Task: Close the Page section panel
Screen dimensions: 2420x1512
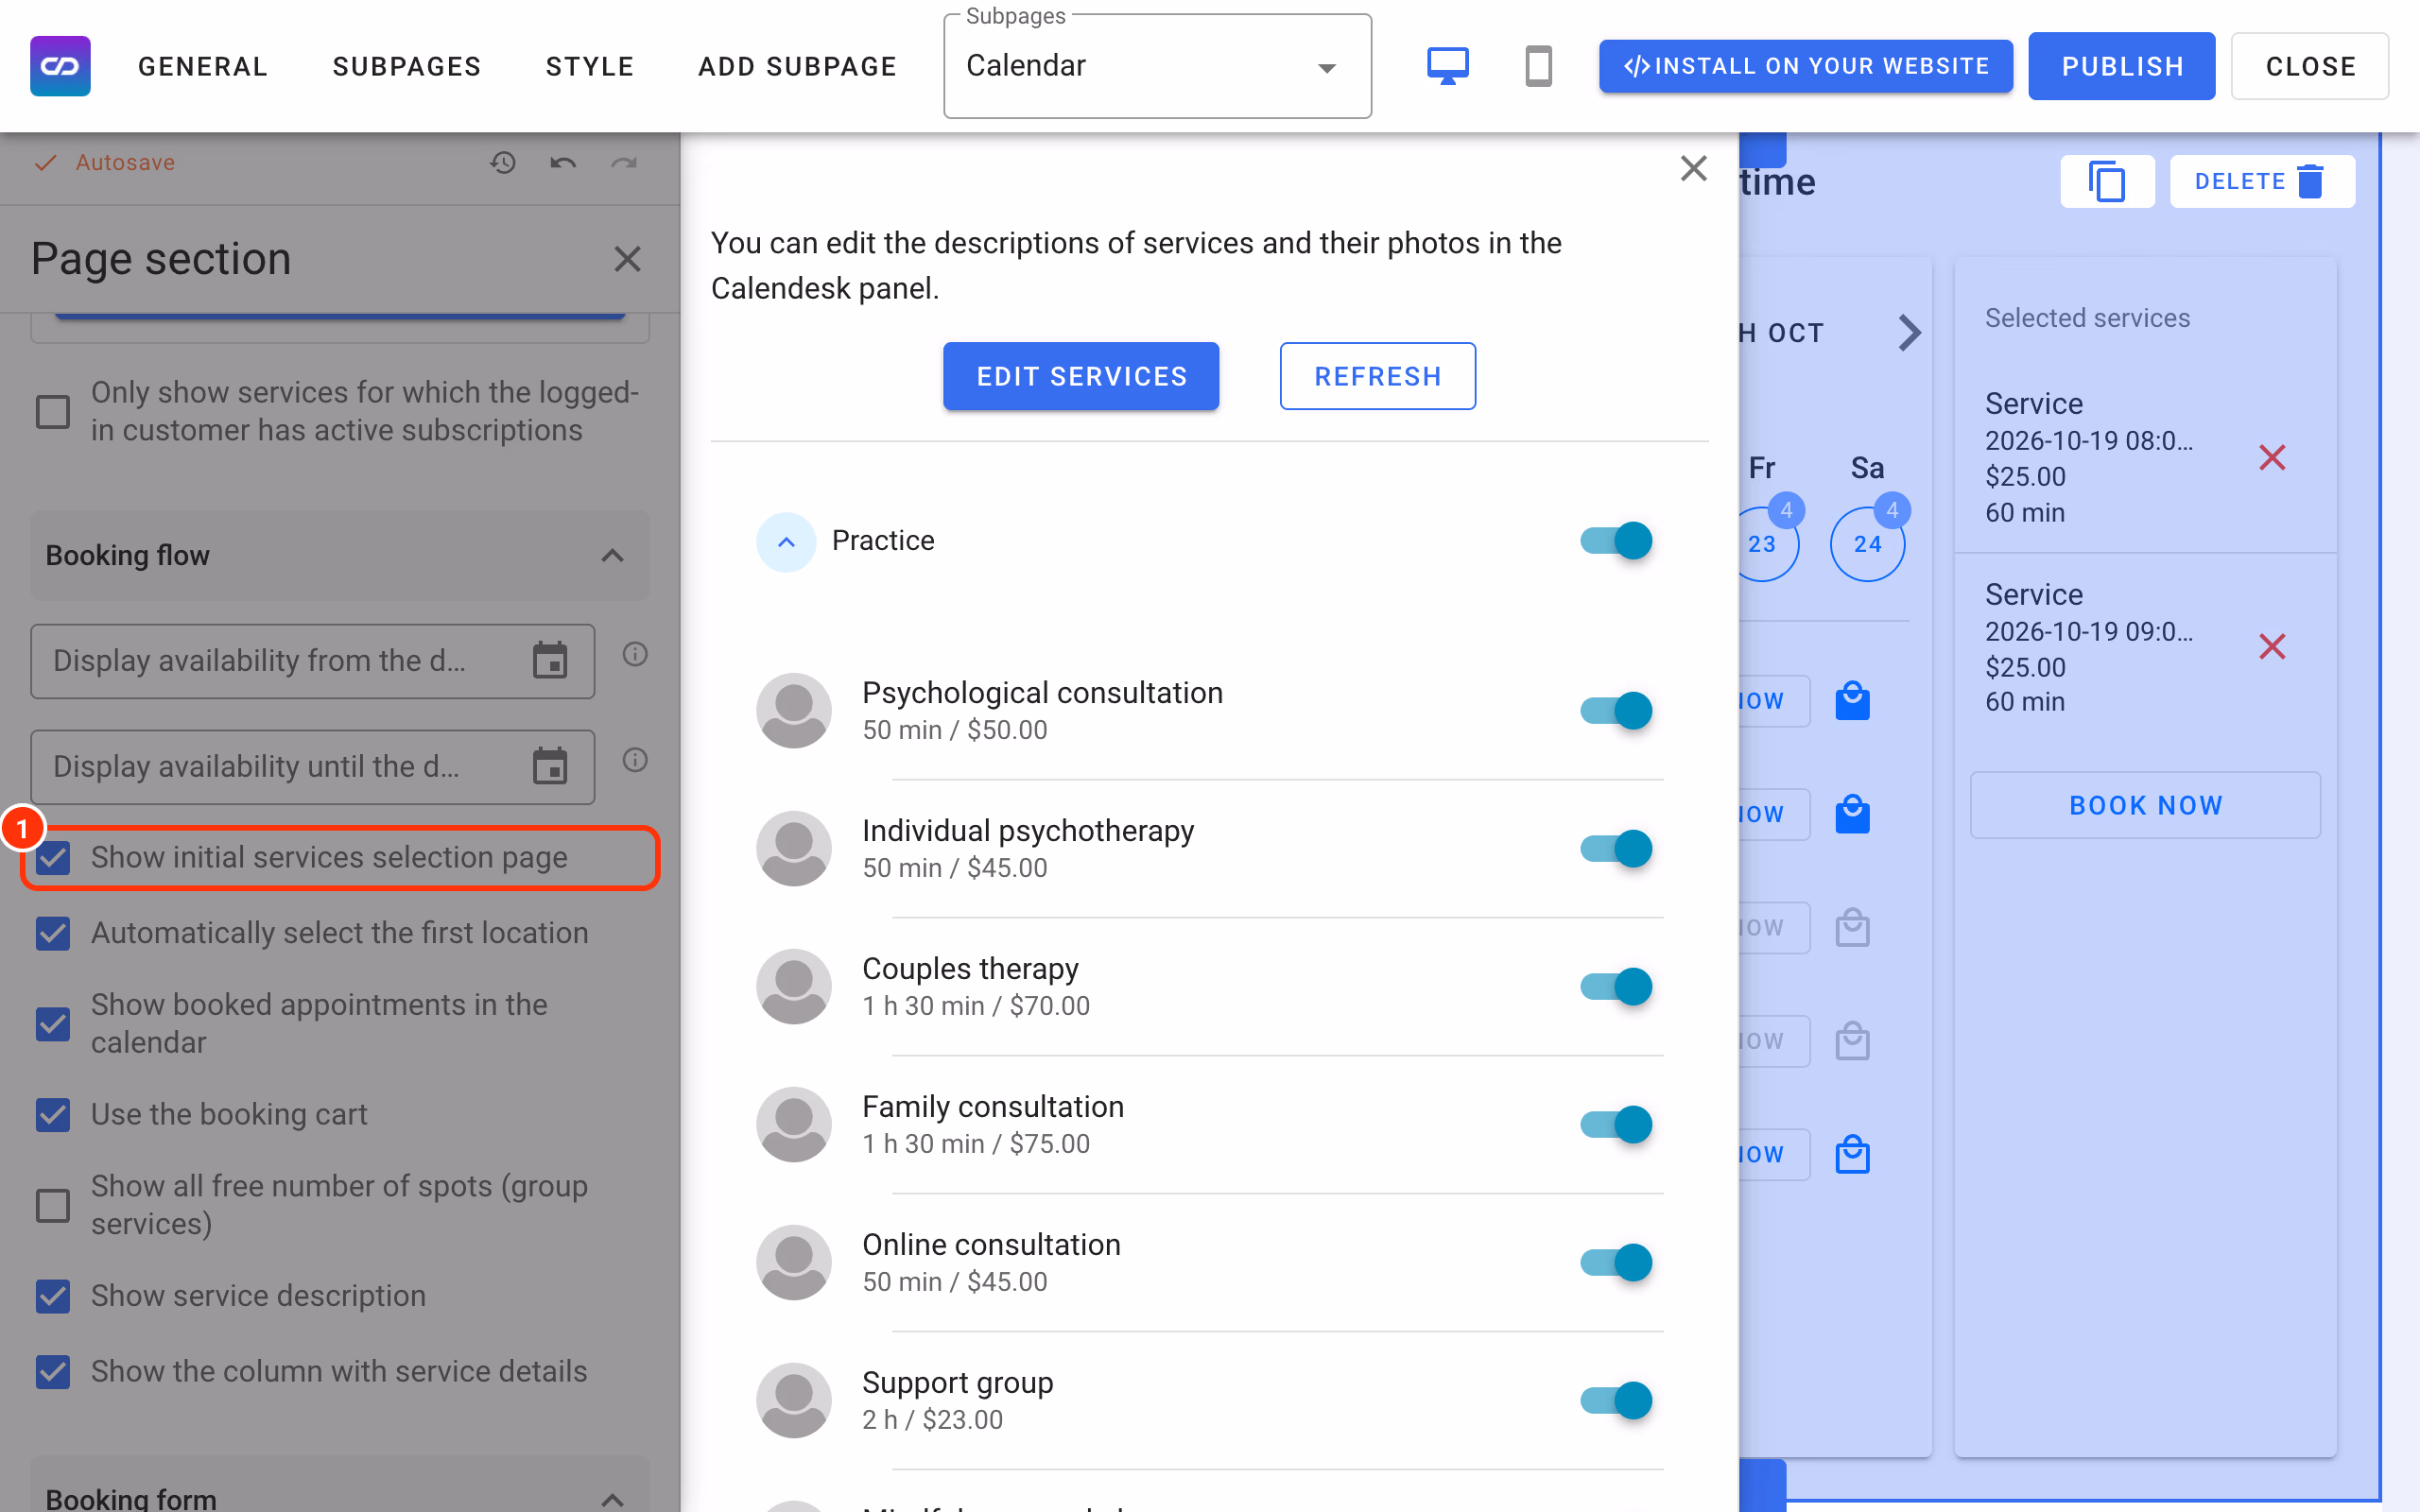Action: point(627,259)
